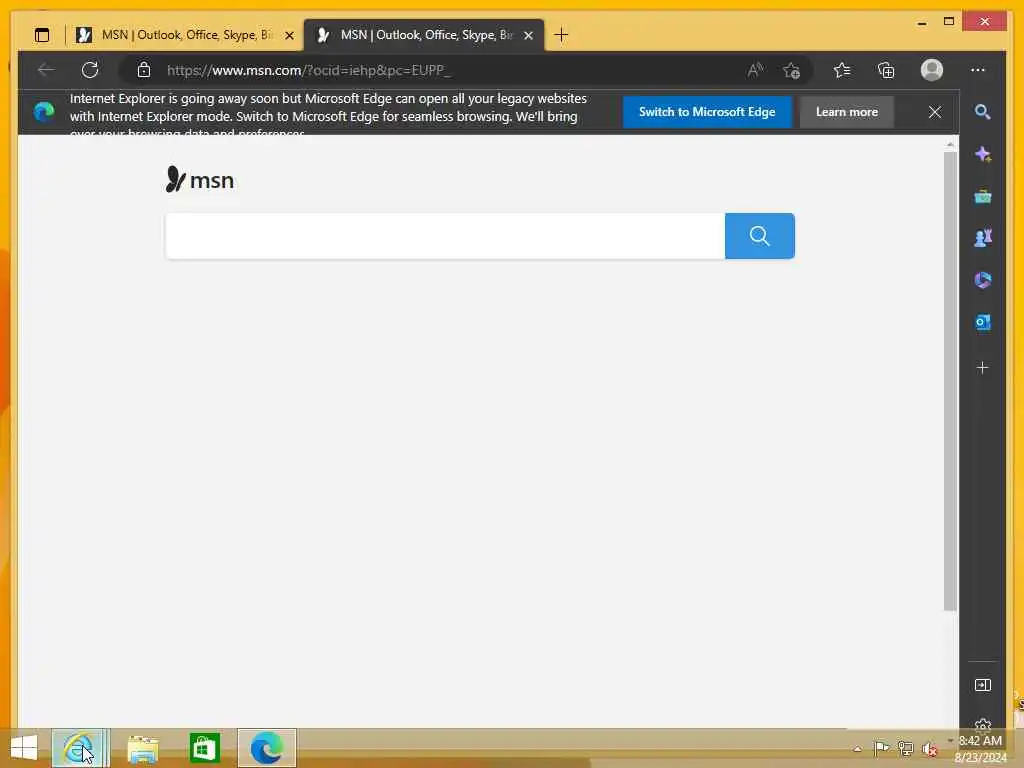Open sidebar Microsoft 365 icon

click(982, 280)
